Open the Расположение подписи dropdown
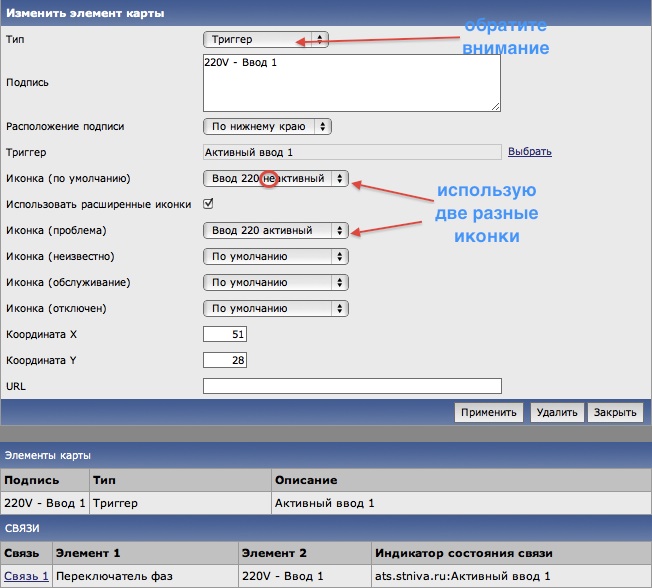This screenshot has width=652, height=588. click(x=266, y=127)
